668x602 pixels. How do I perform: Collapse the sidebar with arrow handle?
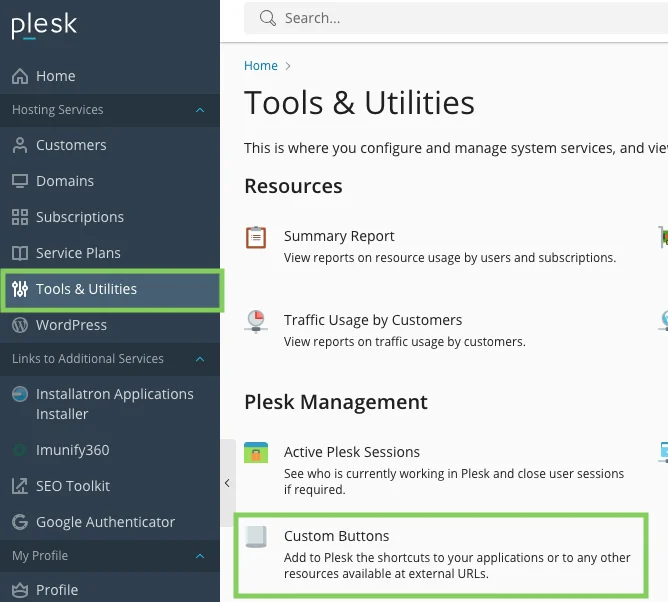pos(227,483)
